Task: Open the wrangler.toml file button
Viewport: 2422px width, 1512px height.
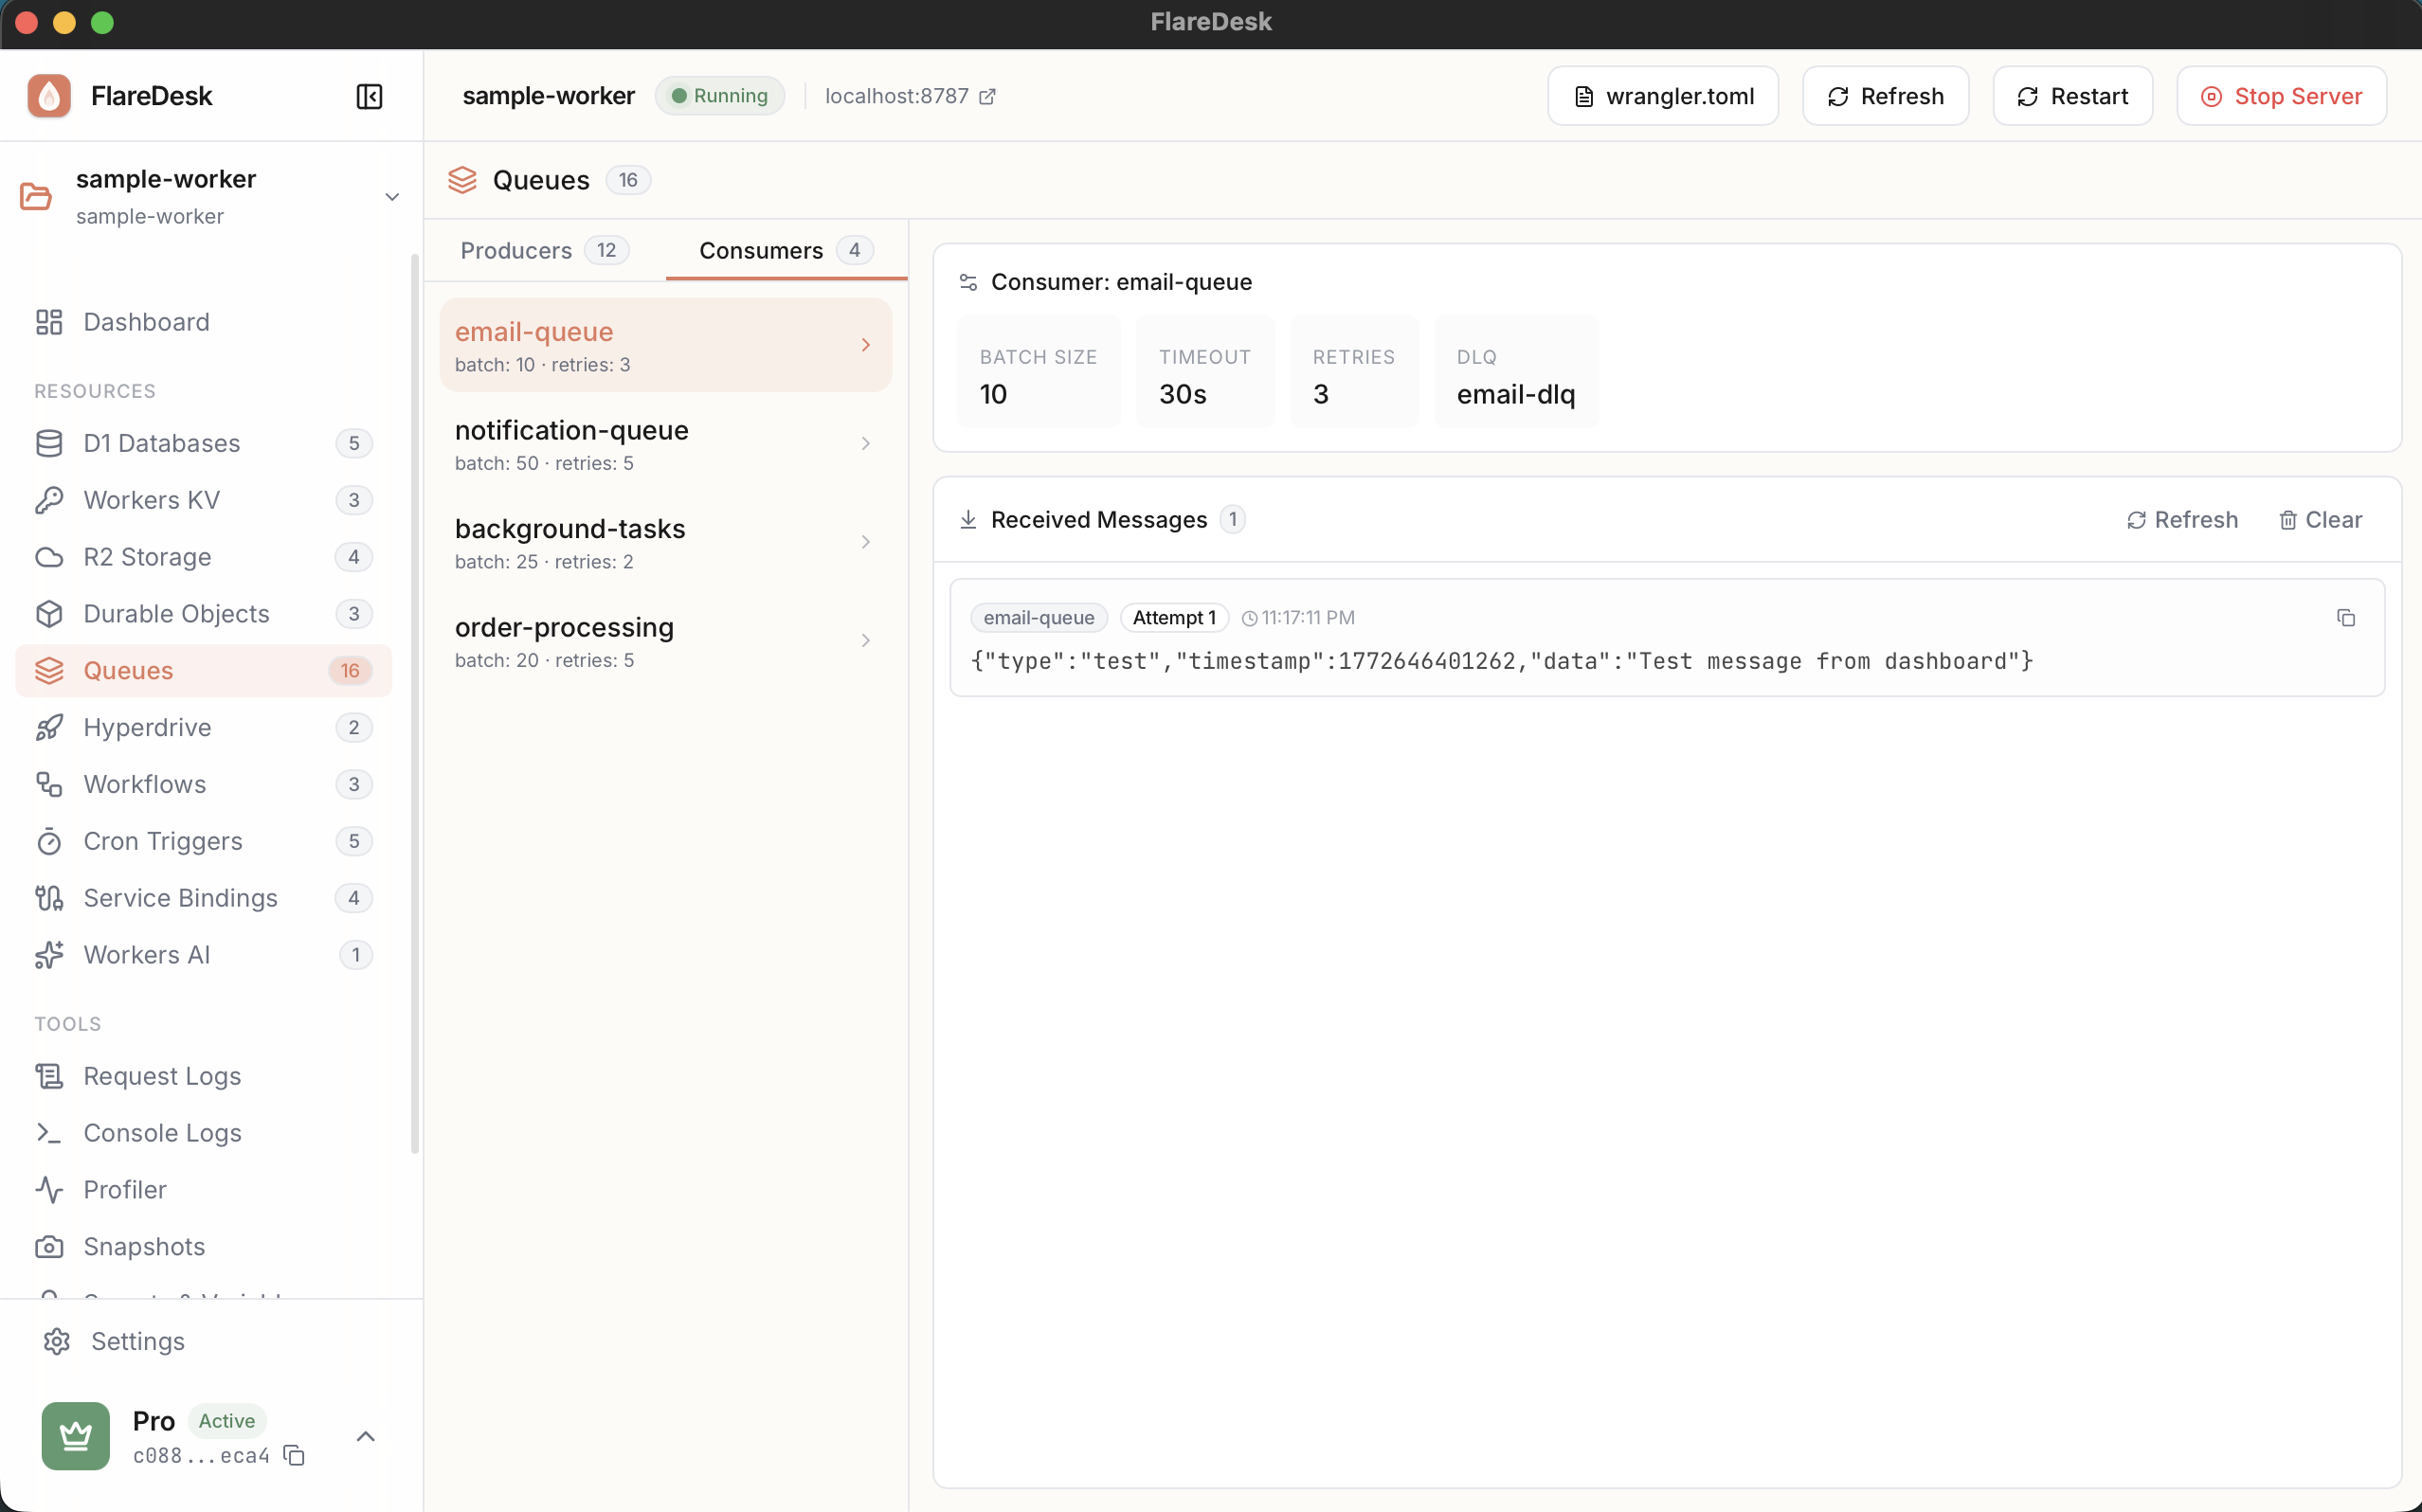Action: tap(1662, 96)
